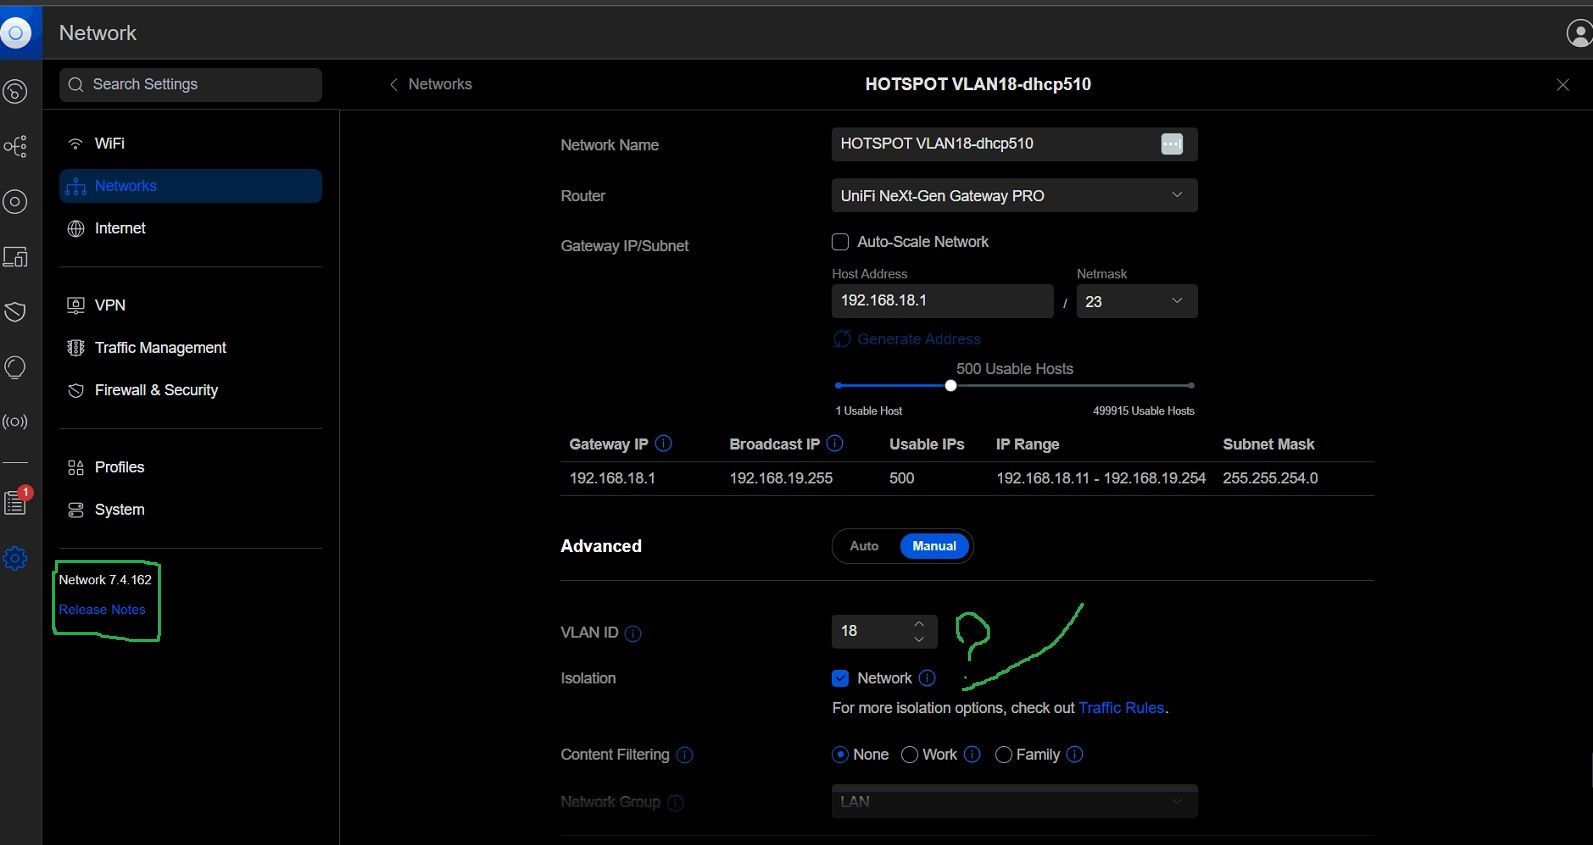Select the Family content filtering option
The height and width of the screenshot is (845, 1593).
(1004, 755)
